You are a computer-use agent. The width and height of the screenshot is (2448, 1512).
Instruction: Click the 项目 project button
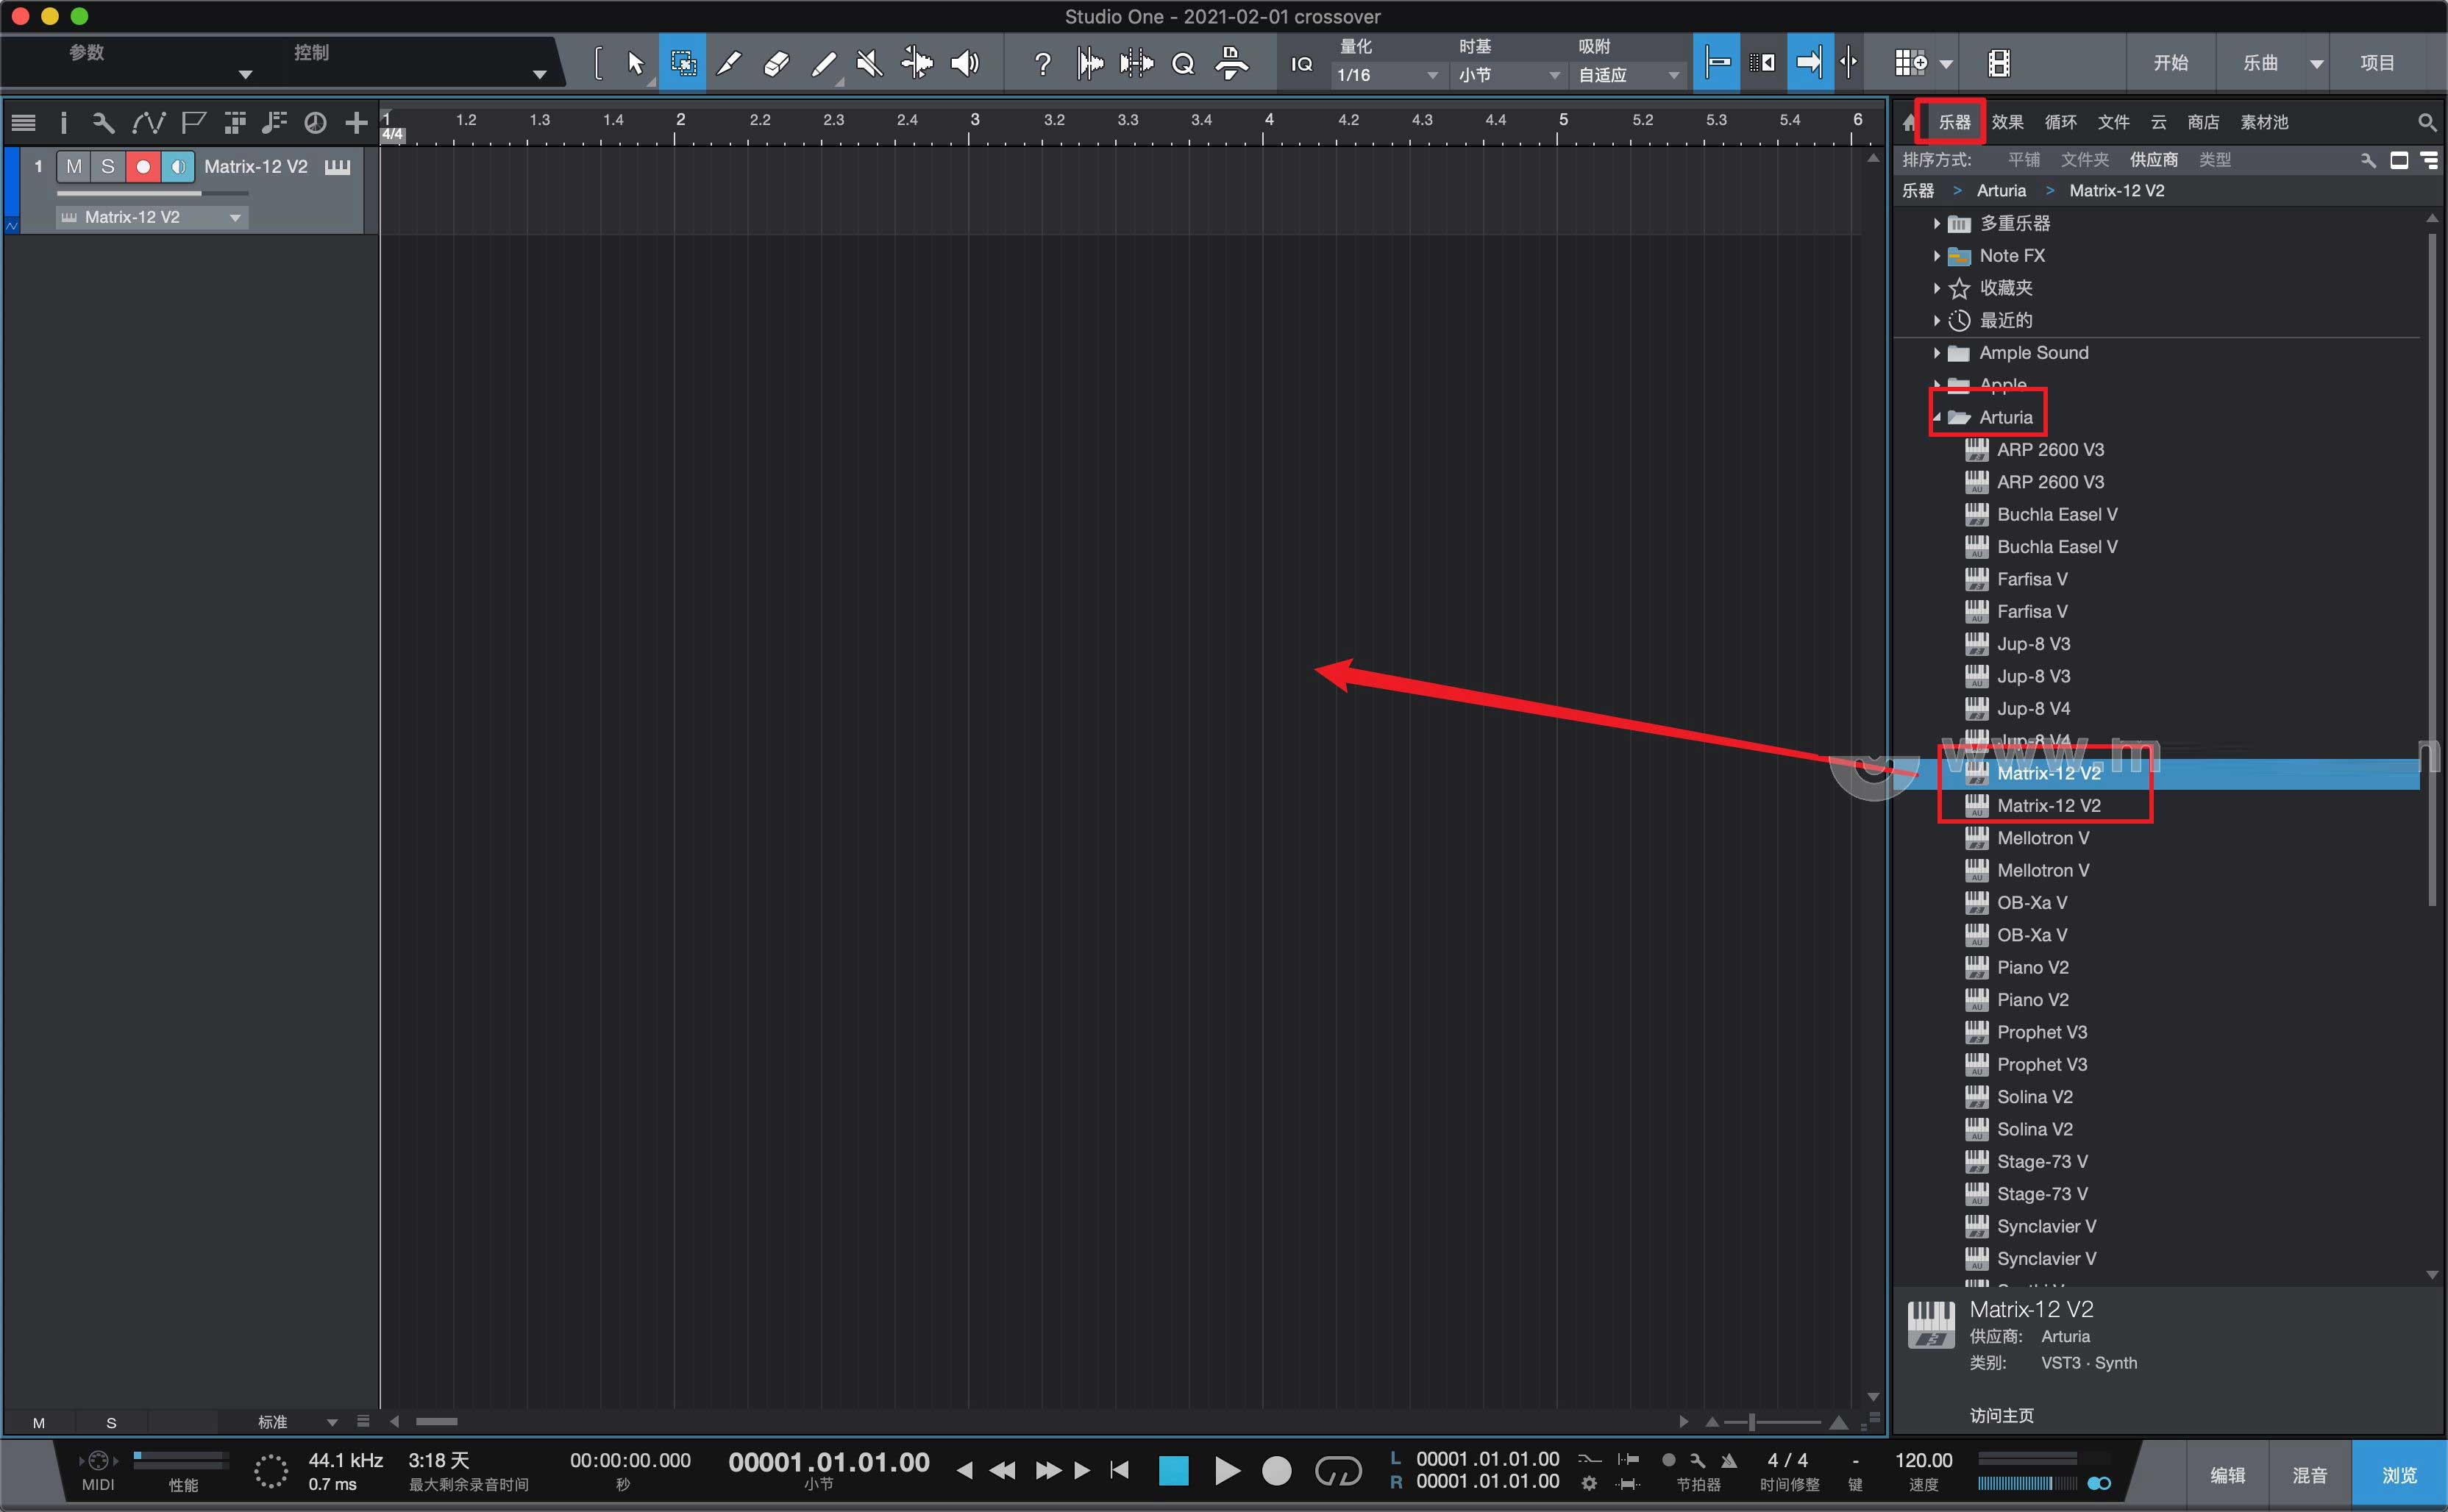click(2377, 63)
